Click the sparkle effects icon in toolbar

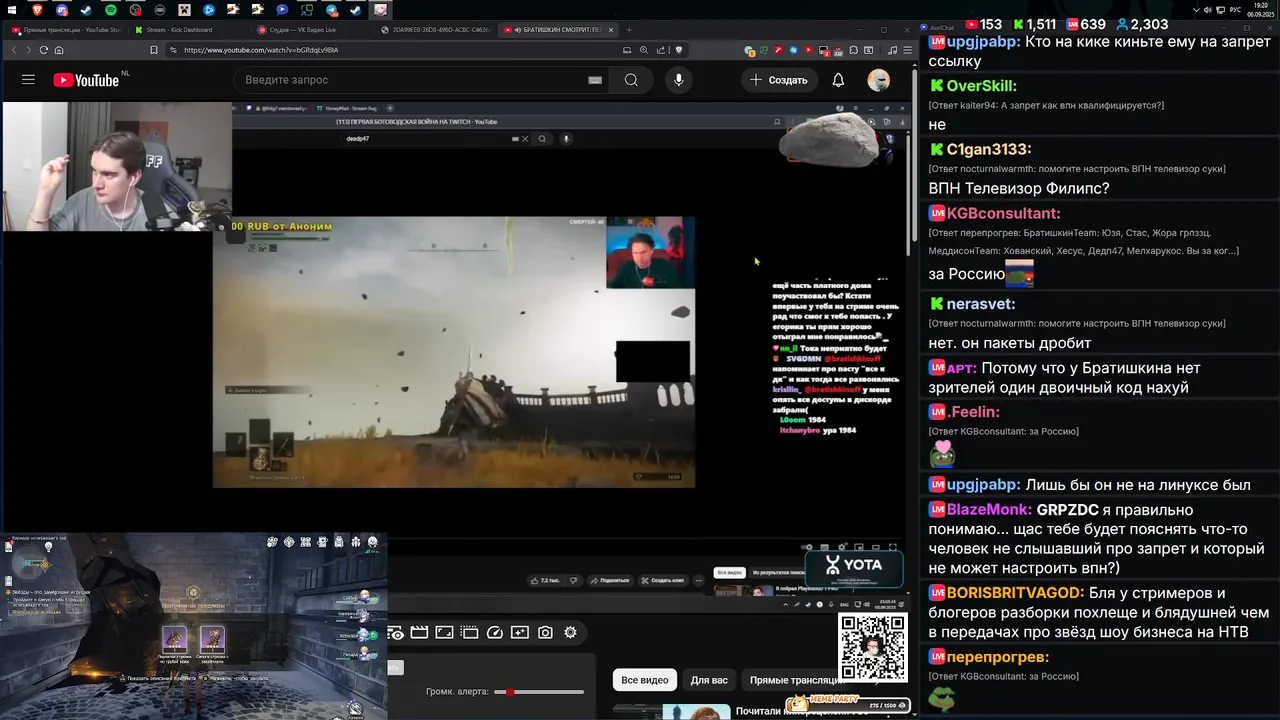pos(519,633)
